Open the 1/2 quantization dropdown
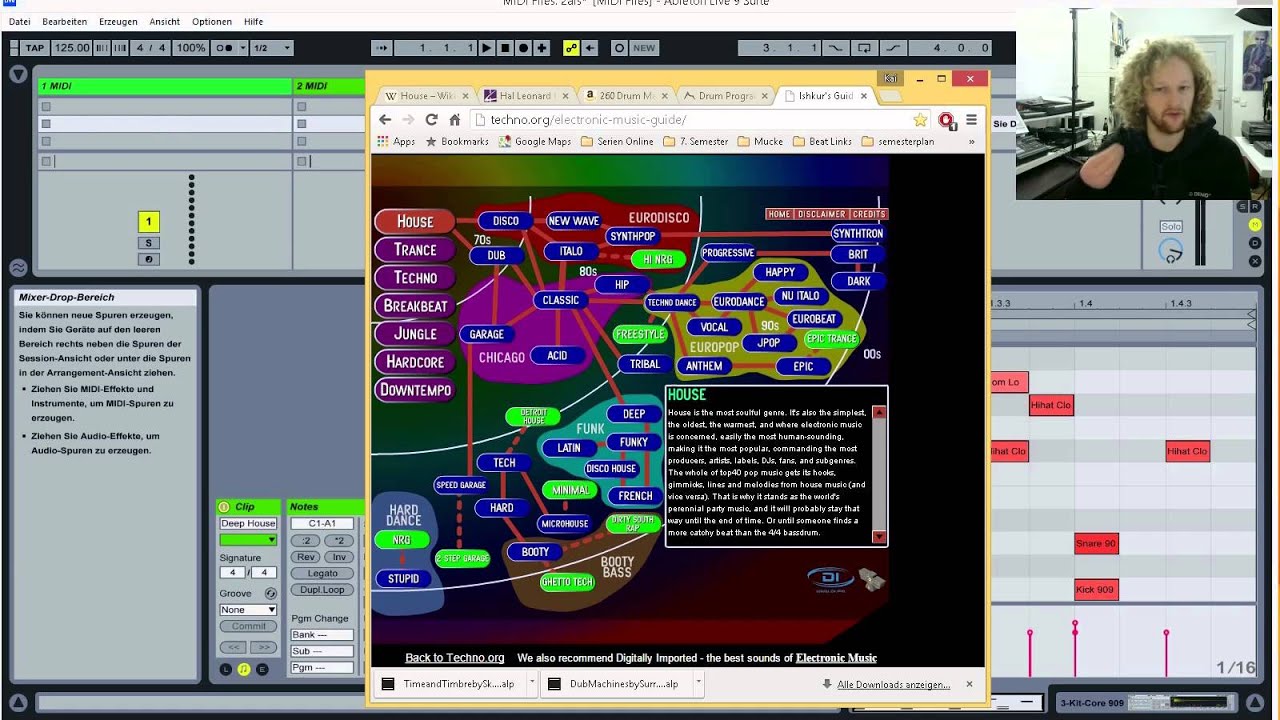Viewport: 1280px width, 720px height. (x=272, y=48)
